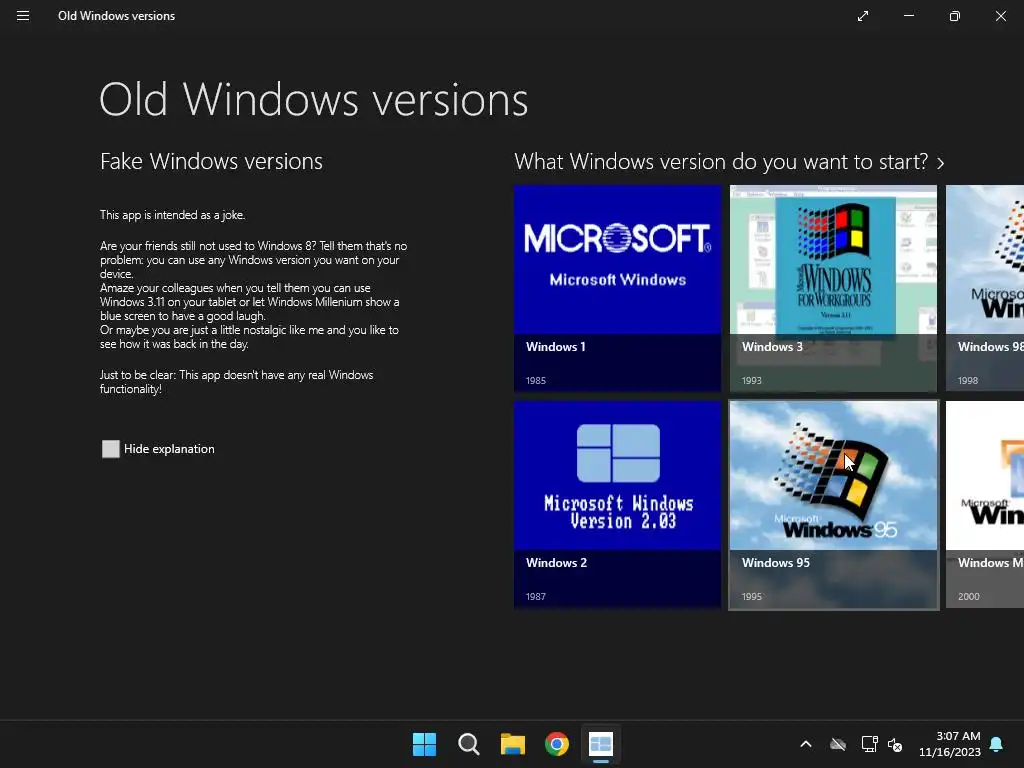Close the Old Windows versions app
This screenshot has width=1024, height=768.
[x=1000, y=16]
